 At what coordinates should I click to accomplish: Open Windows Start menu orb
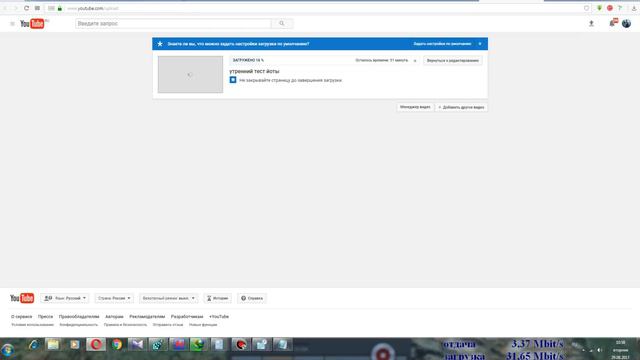(7, 350)
